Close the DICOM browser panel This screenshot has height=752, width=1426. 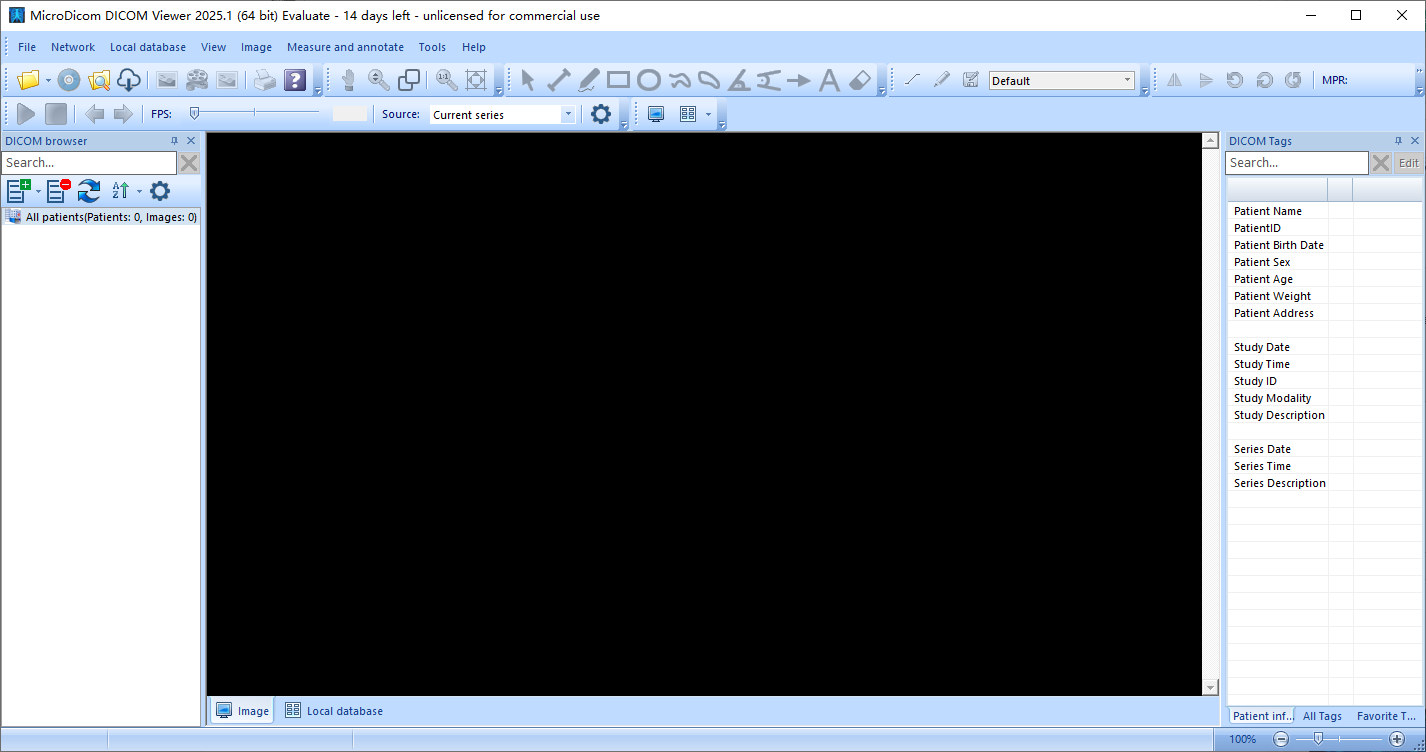[x=191, y=141]
